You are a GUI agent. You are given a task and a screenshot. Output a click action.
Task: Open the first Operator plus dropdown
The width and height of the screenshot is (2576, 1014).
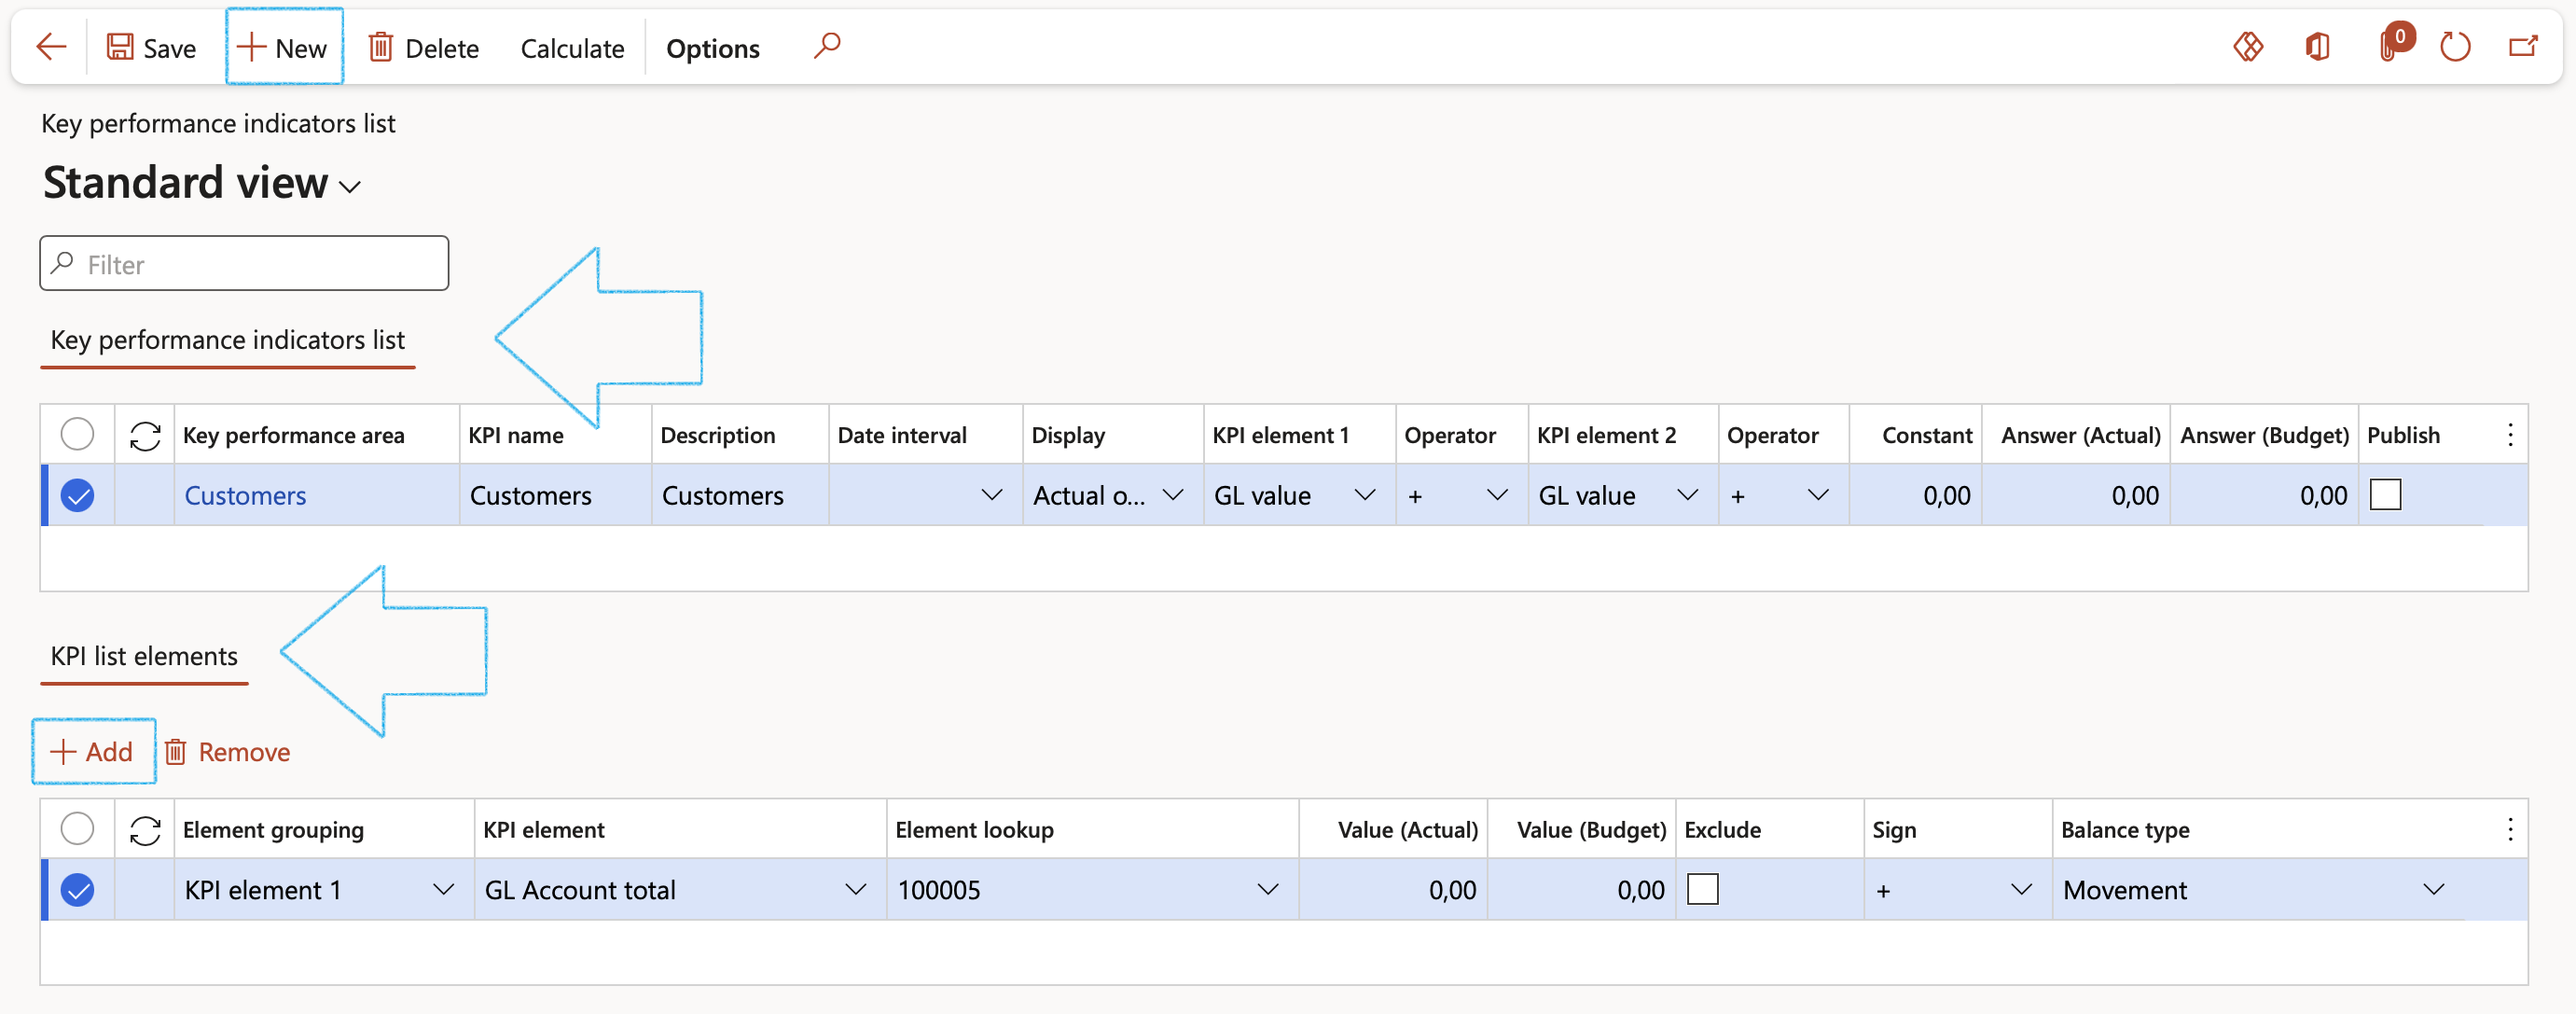click(1497, 495)
